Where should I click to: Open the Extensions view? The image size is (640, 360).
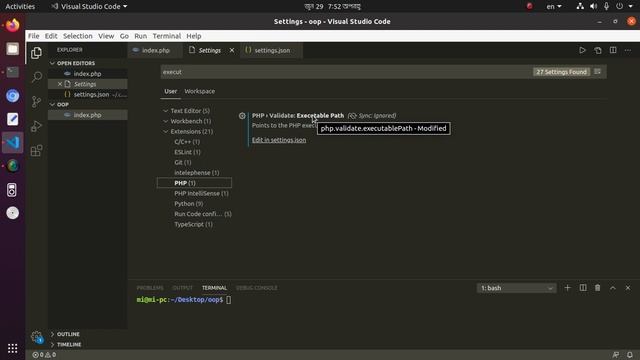click(x=36, y=151)
